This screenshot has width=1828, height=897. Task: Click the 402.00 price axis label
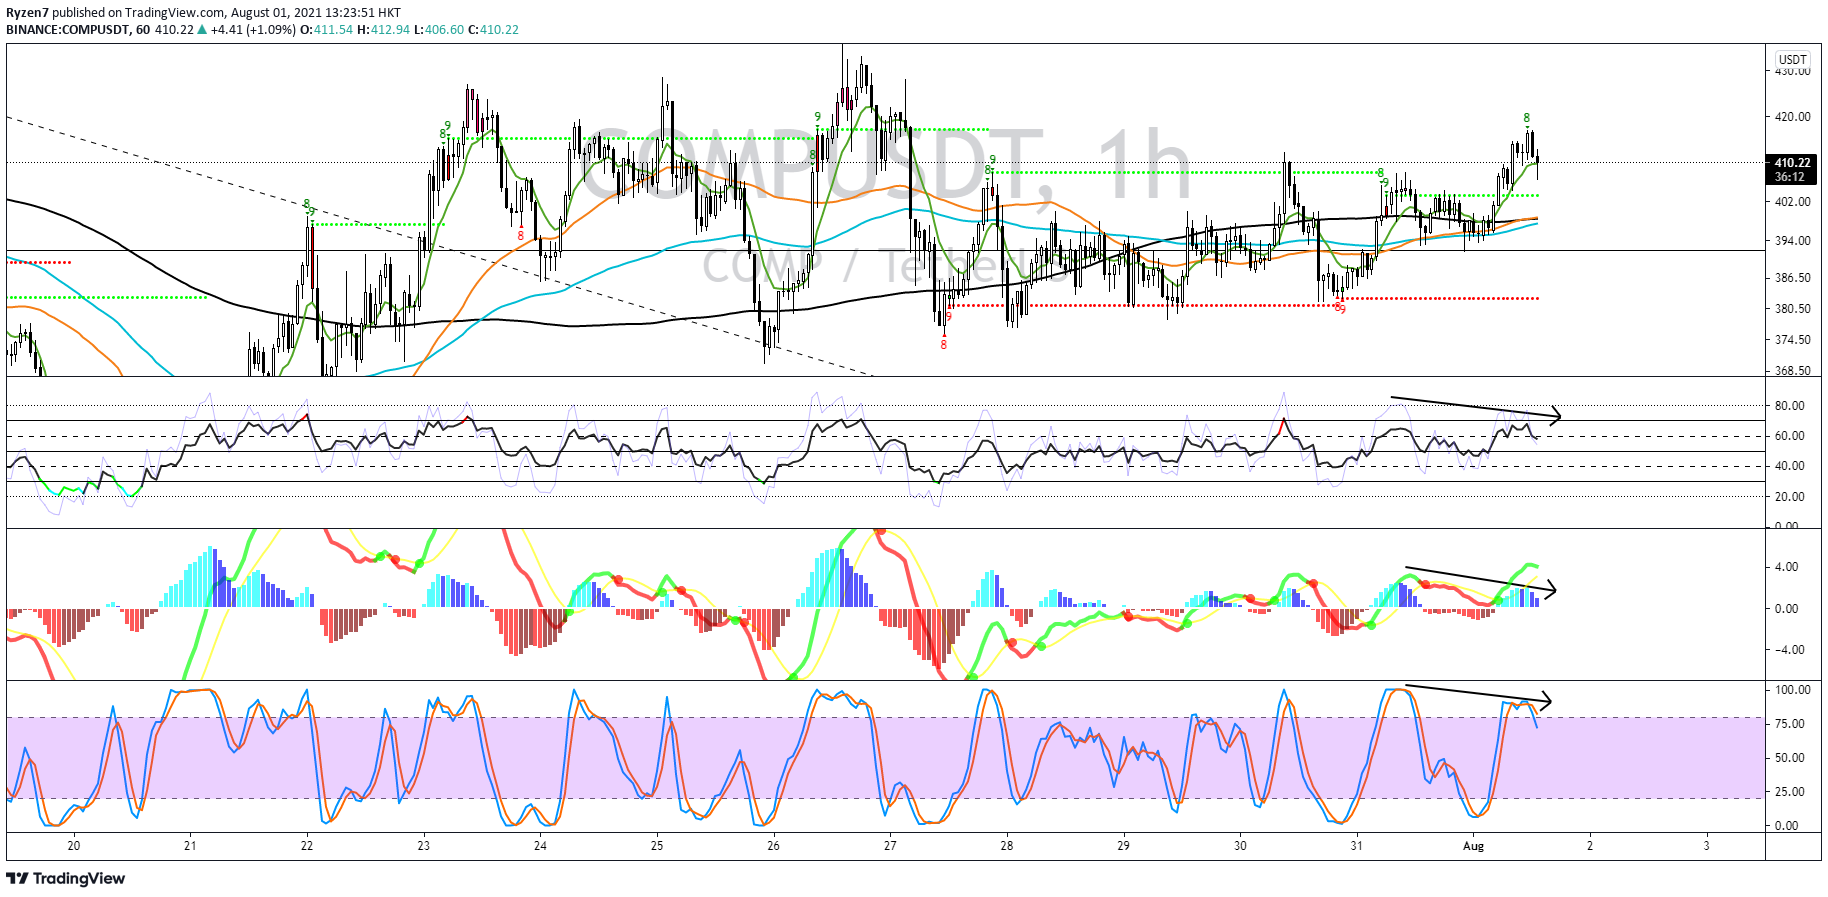tap(1792, 201)
